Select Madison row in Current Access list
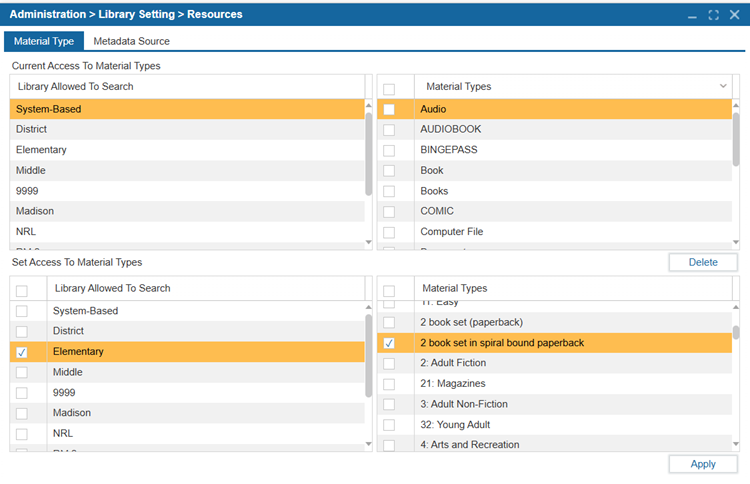This screenshot has width=750, height=484. click(187, 211)
